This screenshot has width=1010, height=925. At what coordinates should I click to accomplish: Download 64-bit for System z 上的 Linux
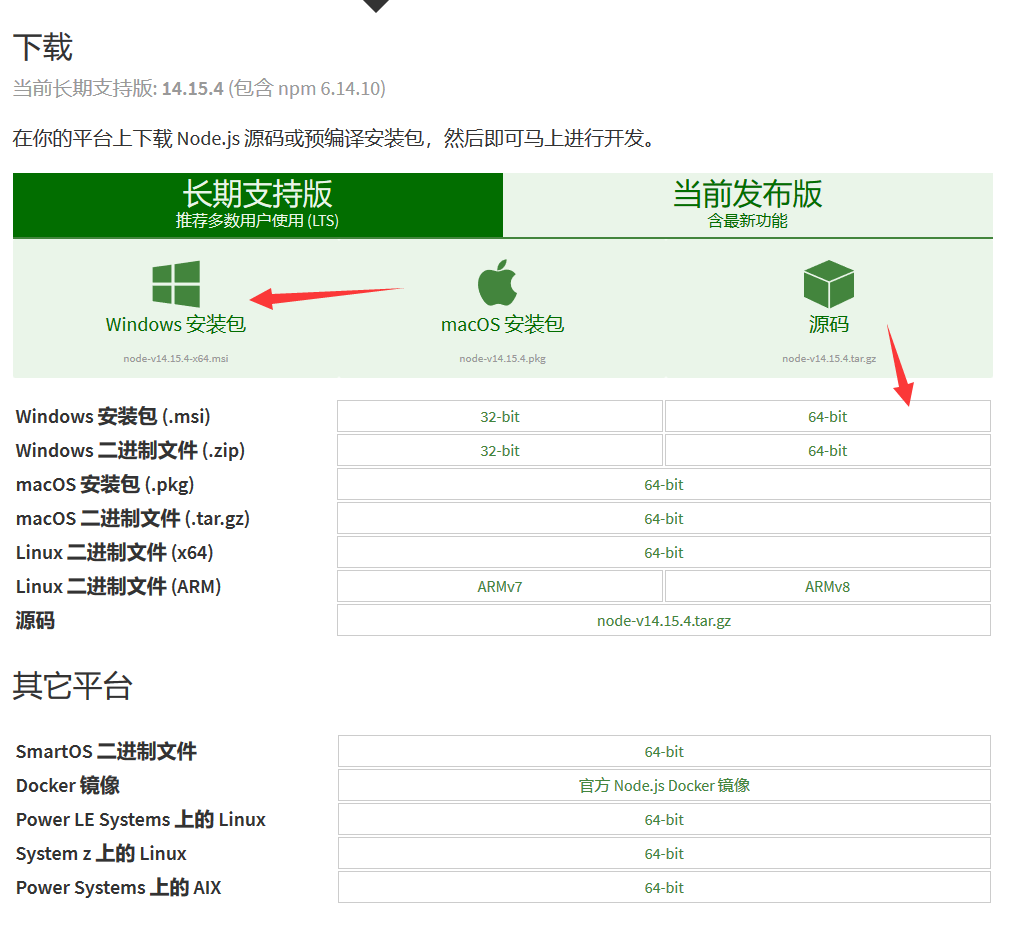[664, 853]
